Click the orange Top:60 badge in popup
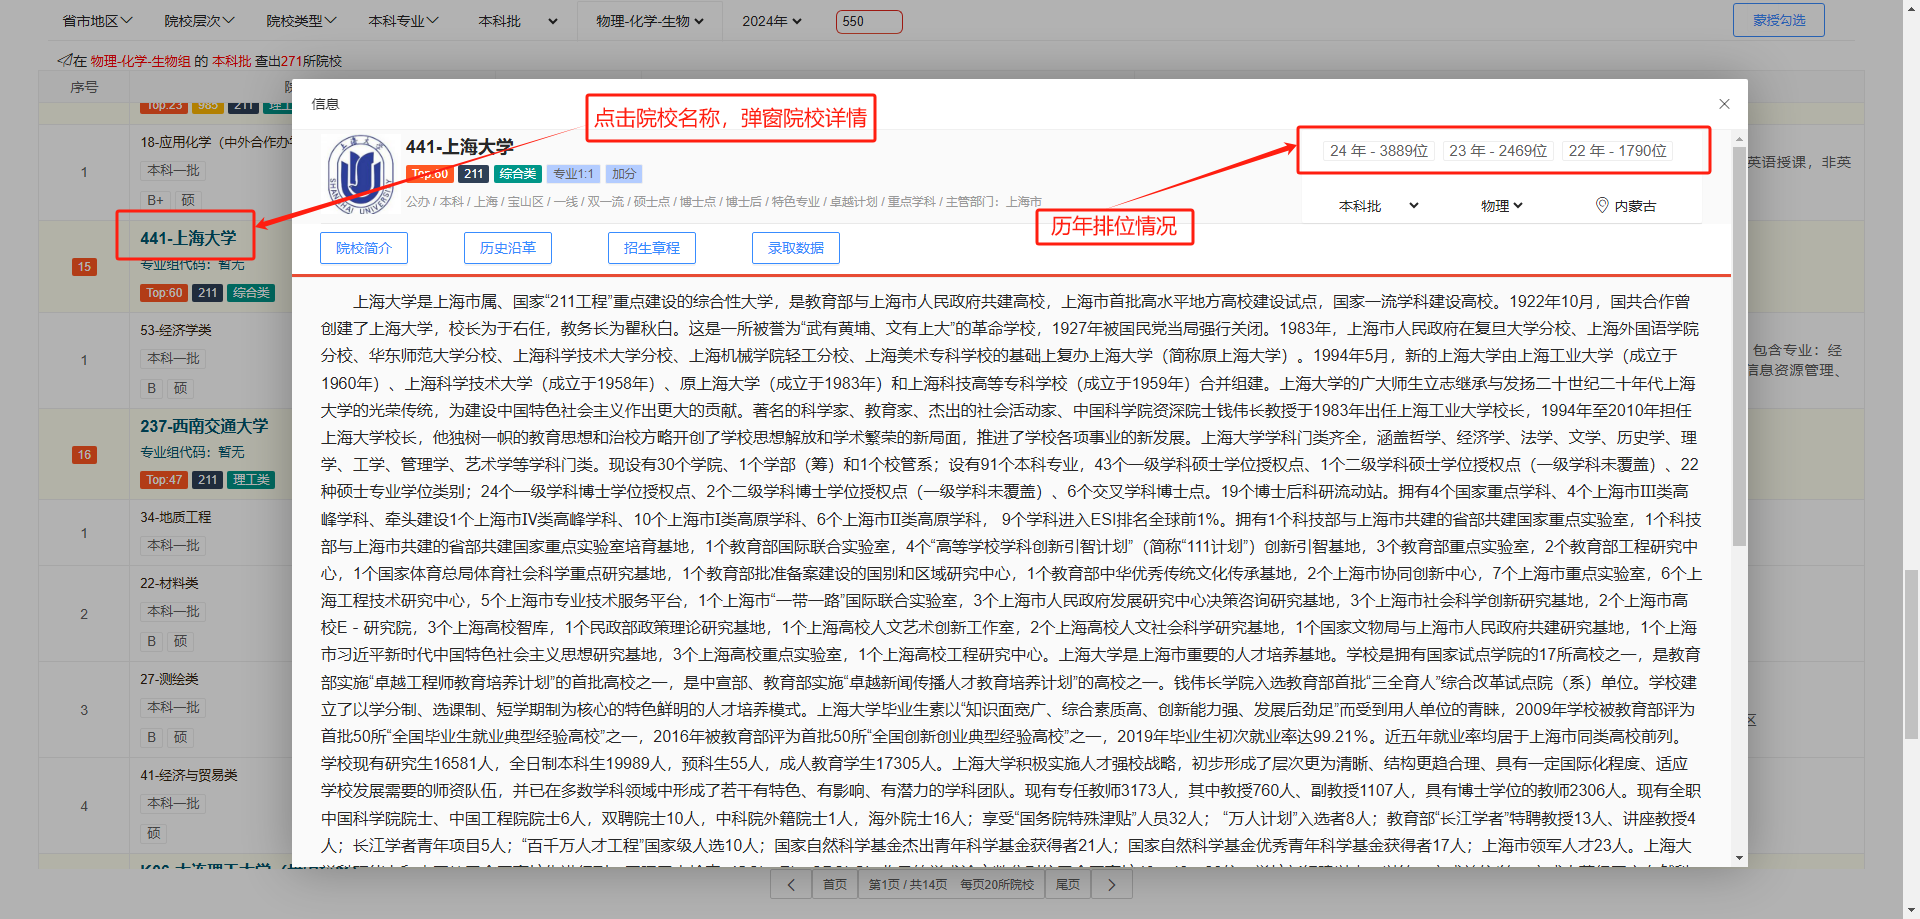1920x919 pixels. click(x=430, y=174)
